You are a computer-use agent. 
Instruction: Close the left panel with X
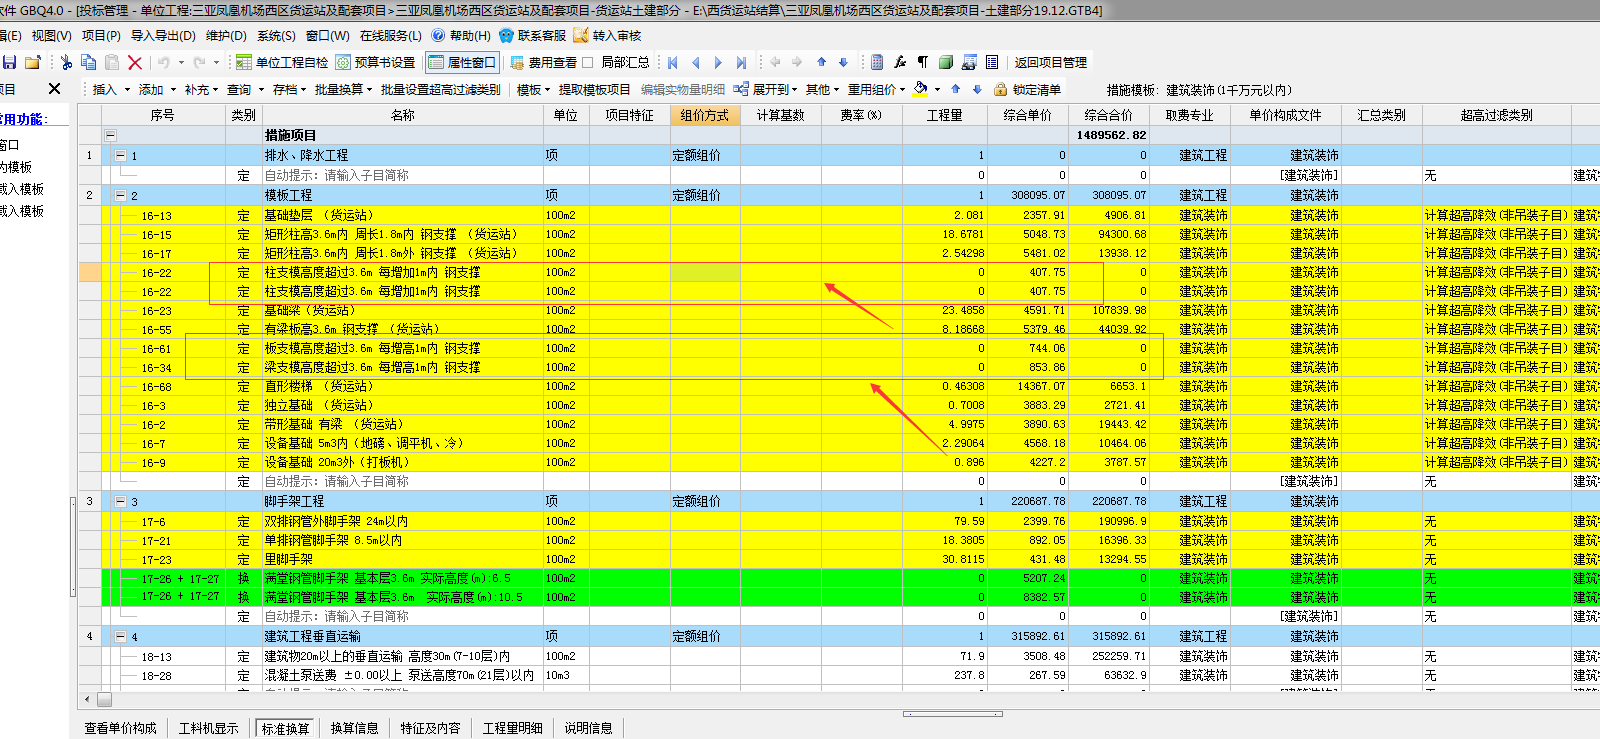pos(55,89)
